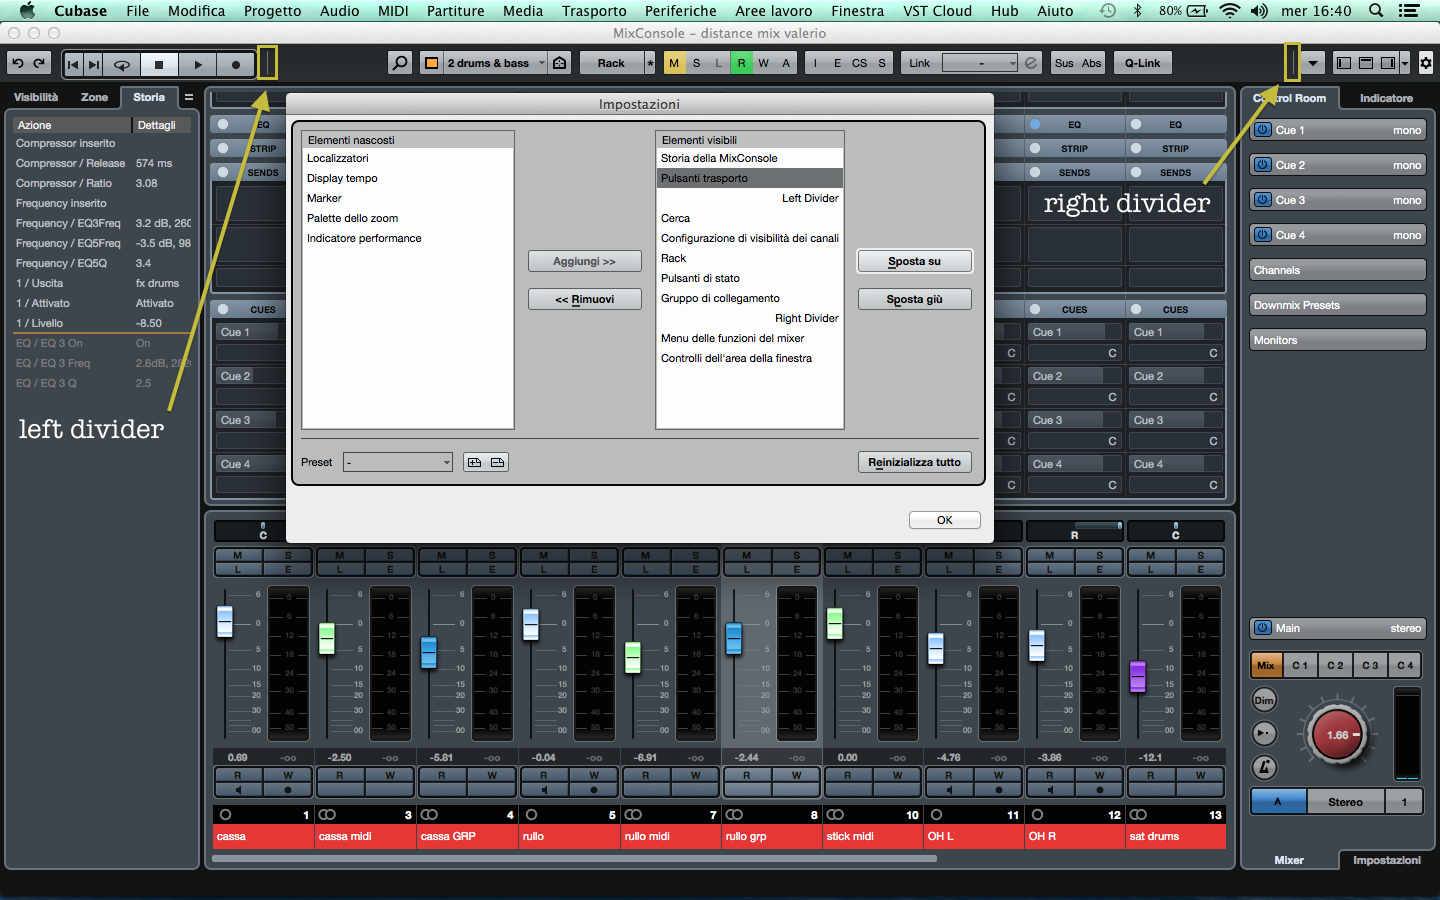Click magnifier search channel icon
Image resolution: width=1440 pixels, height=900 pixels.
tap(400, 63)
